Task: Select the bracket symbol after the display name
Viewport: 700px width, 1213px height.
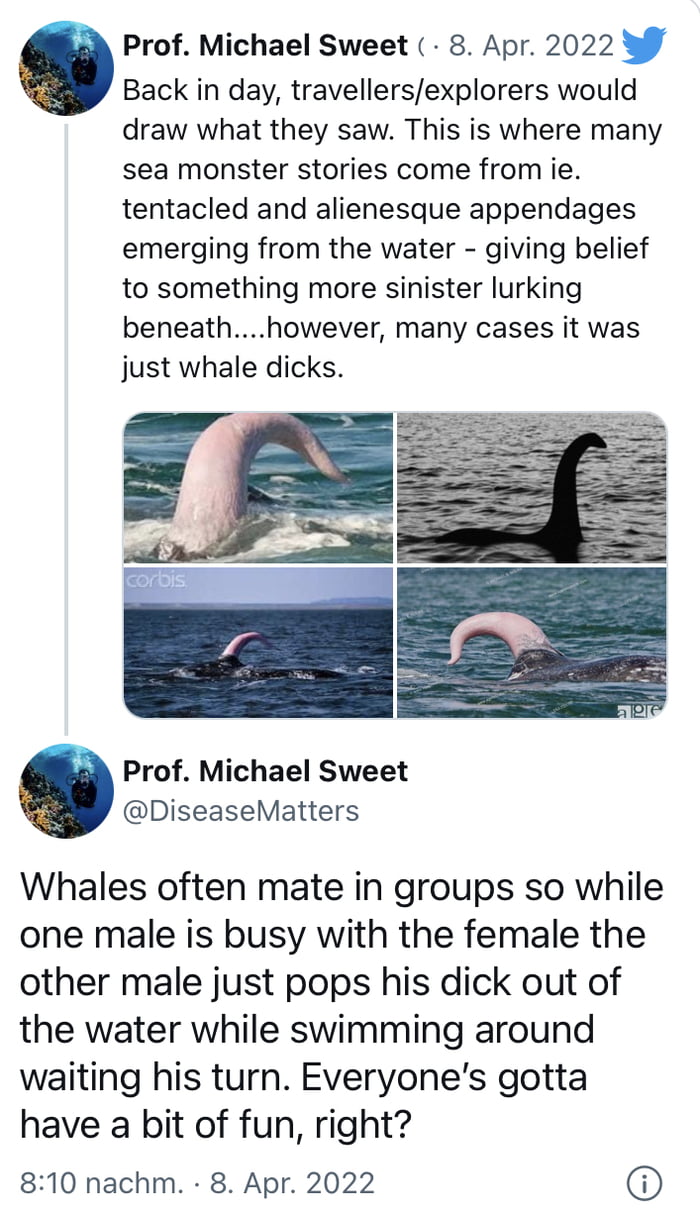Action: coord(423,44)
